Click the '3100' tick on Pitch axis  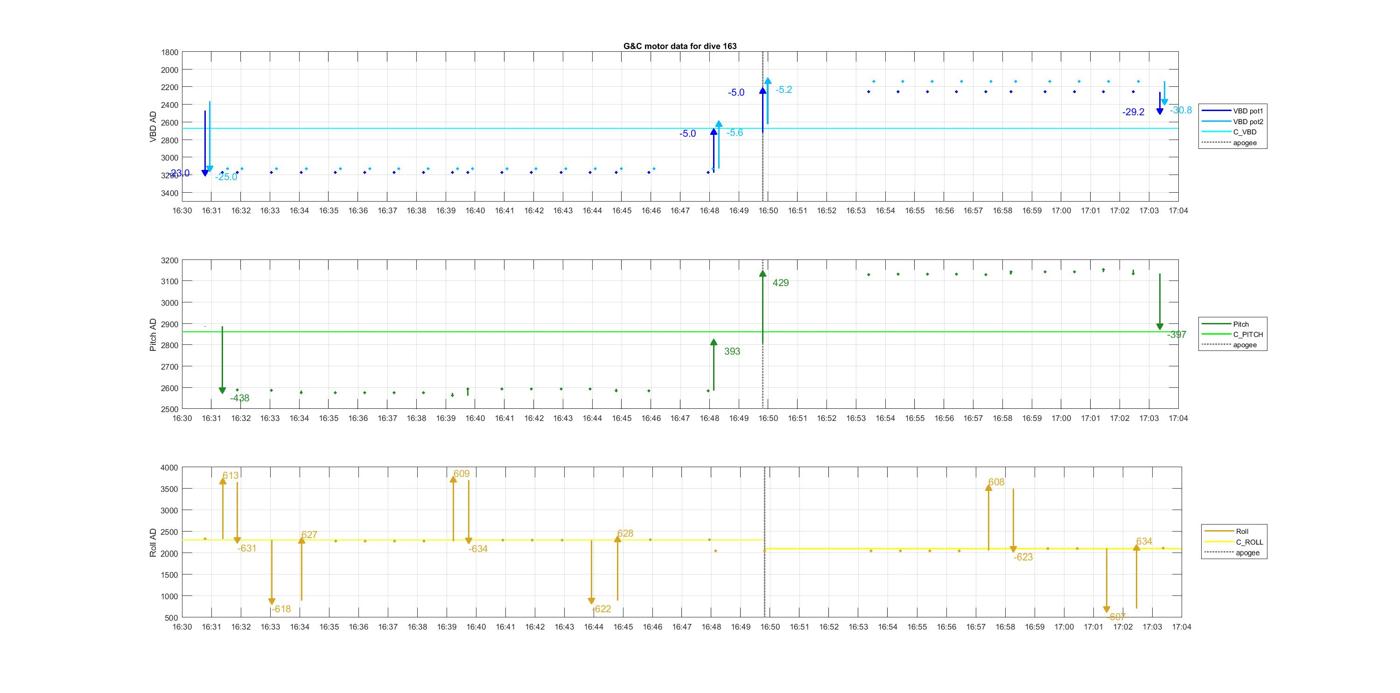point(170,282)
